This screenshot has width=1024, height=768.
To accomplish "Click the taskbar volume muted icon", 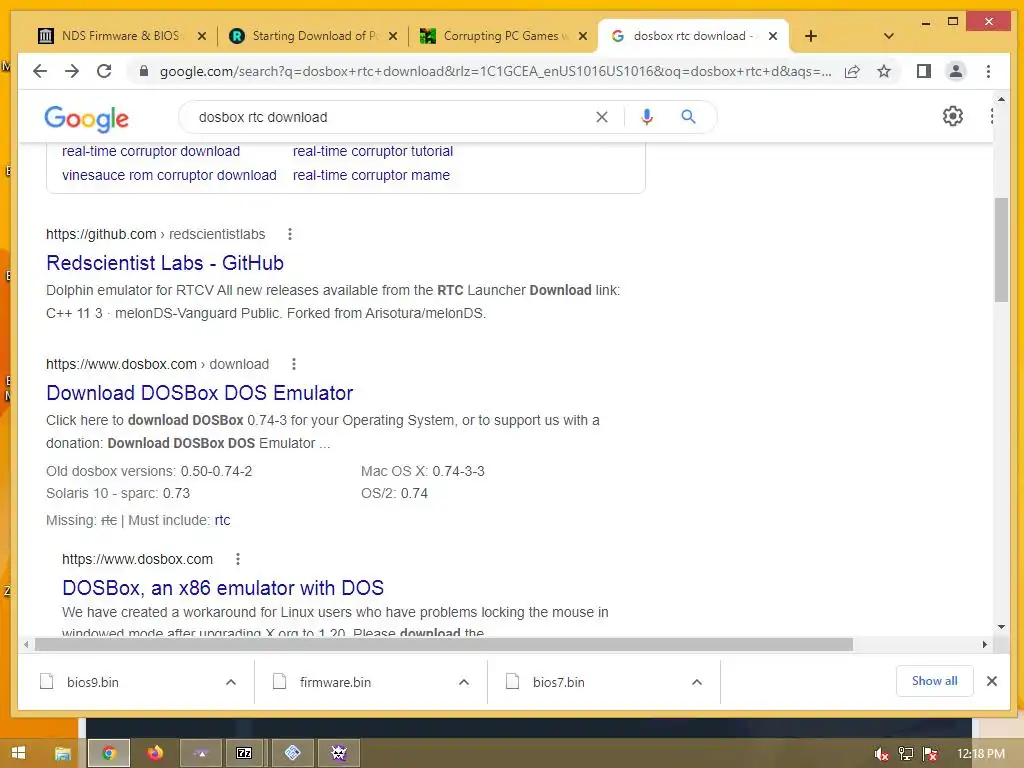I will point(881,754).
